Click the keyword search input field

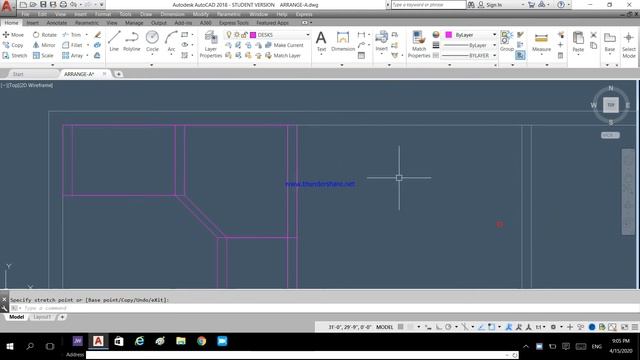point(428,5)
